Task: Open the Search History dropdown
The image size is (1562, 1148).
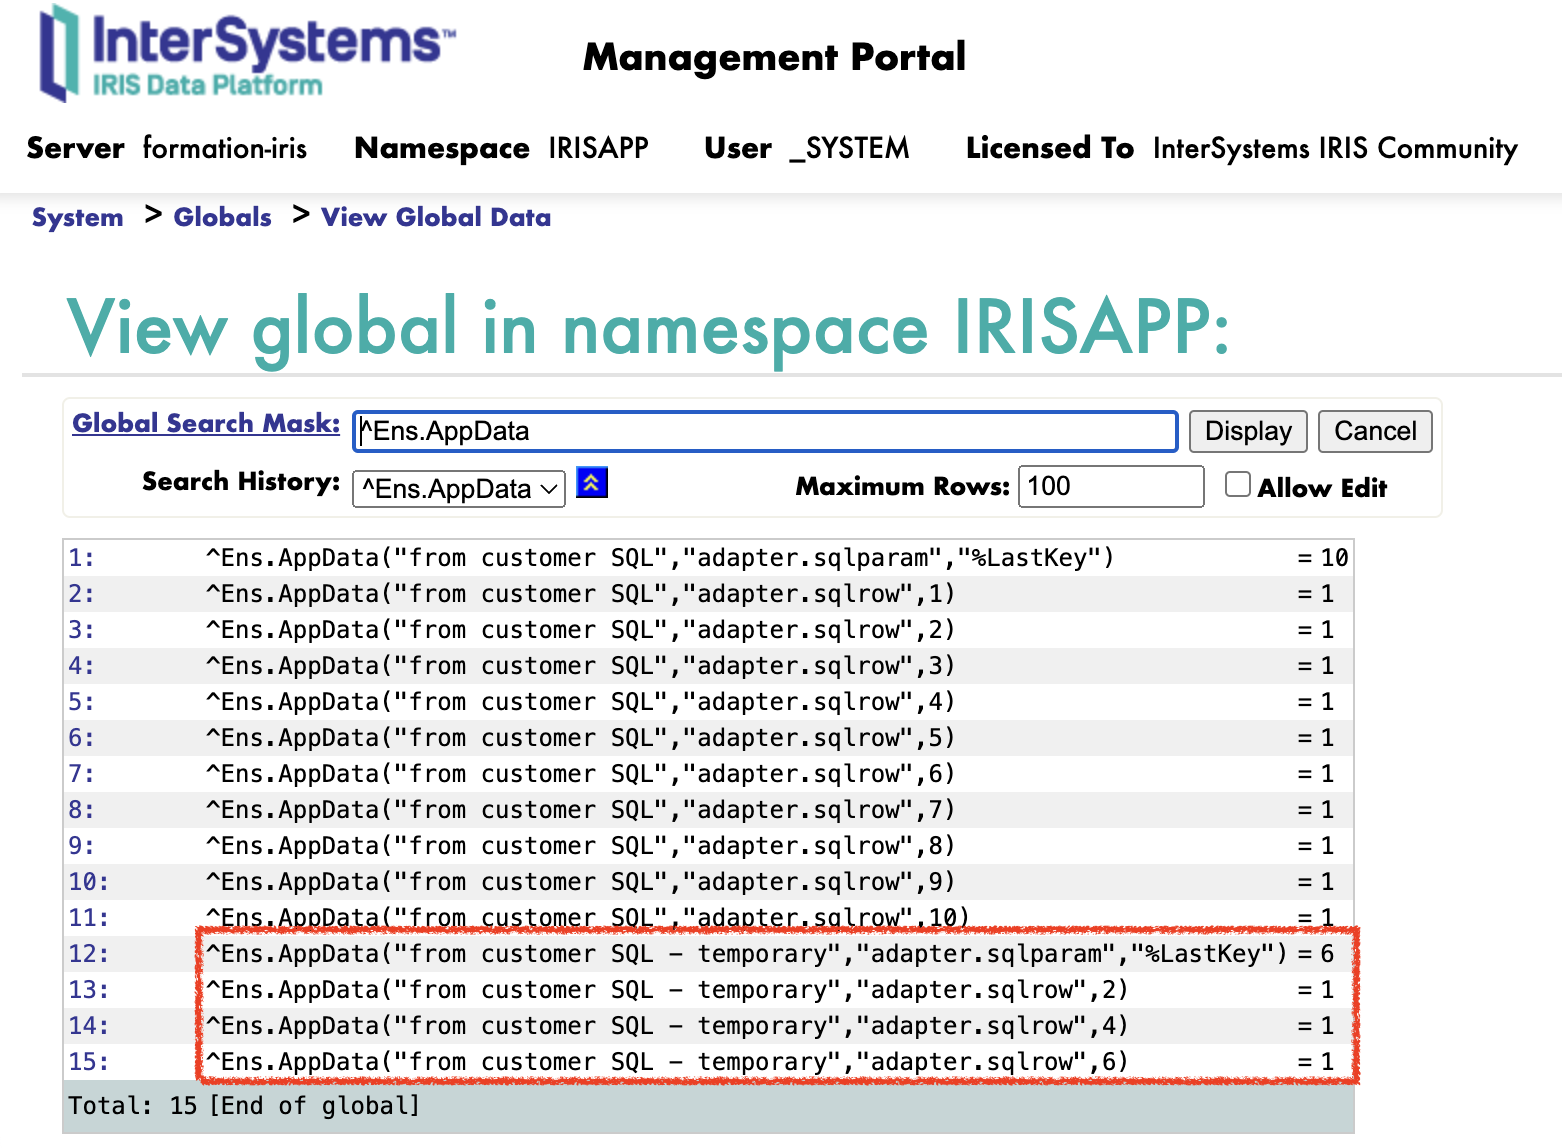Action: click(459, 489)
